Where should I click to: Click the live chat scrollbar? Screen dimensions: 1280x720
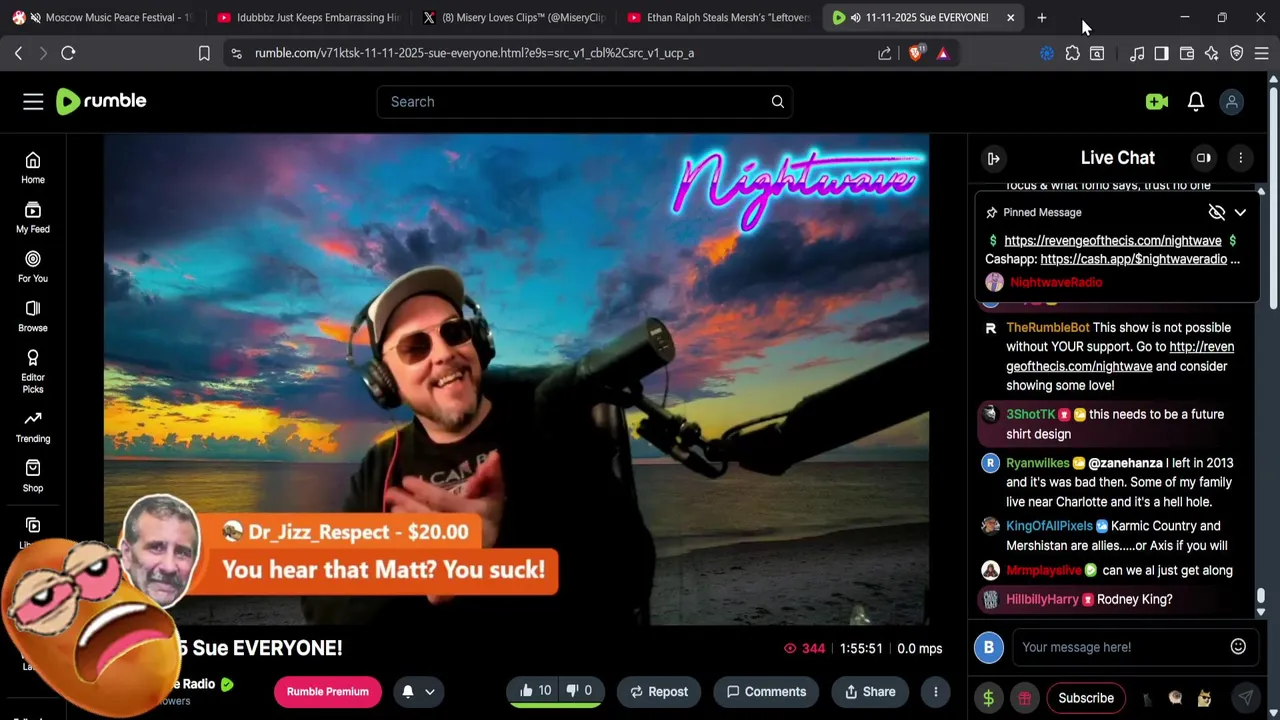click(x=1261, y=597)
